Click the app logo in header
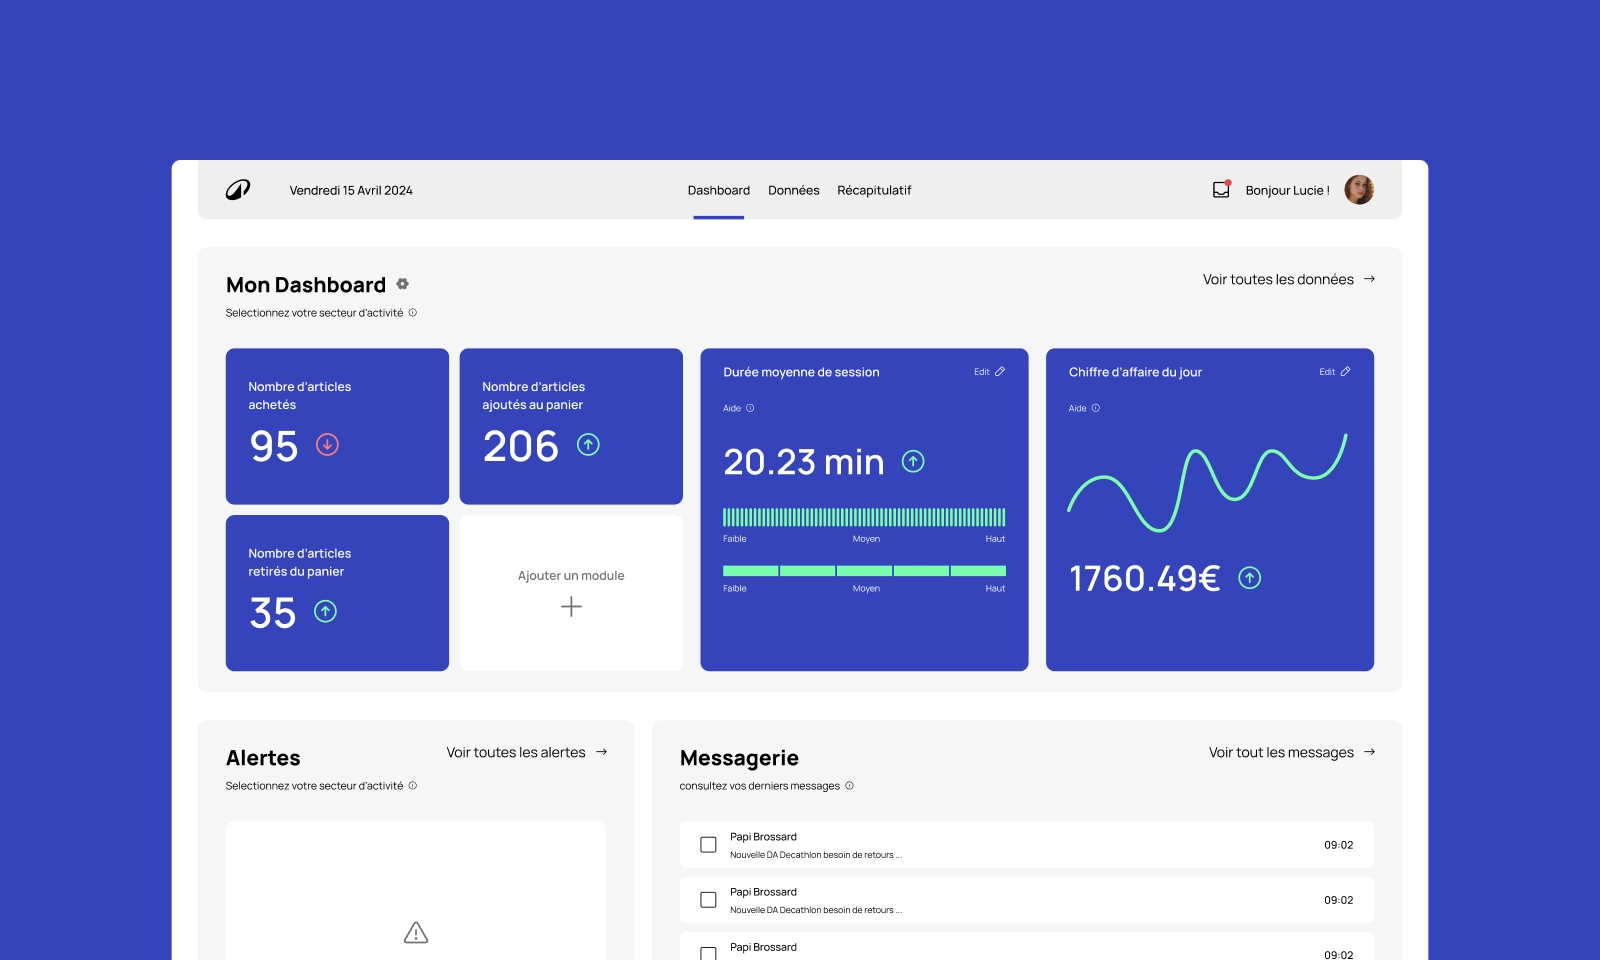The height and width of the screenshot is (960, 1600). 238,190
